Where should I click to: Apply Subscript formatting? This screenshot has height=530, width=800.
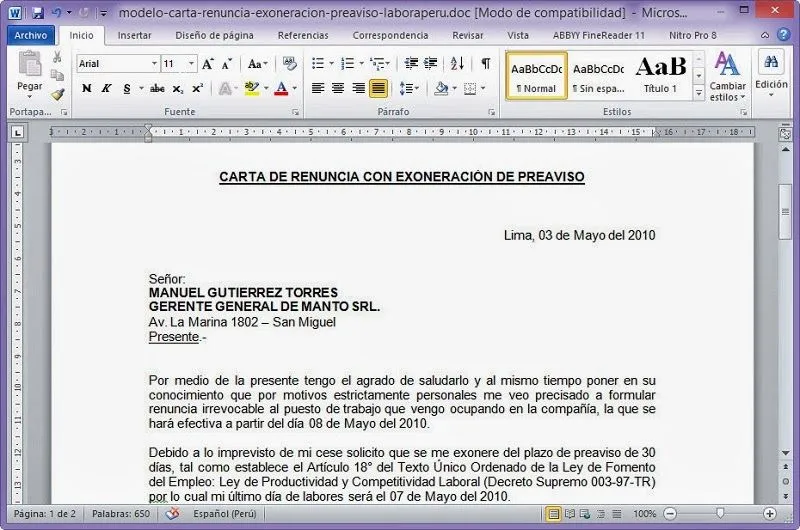click(x=178, y=88)
